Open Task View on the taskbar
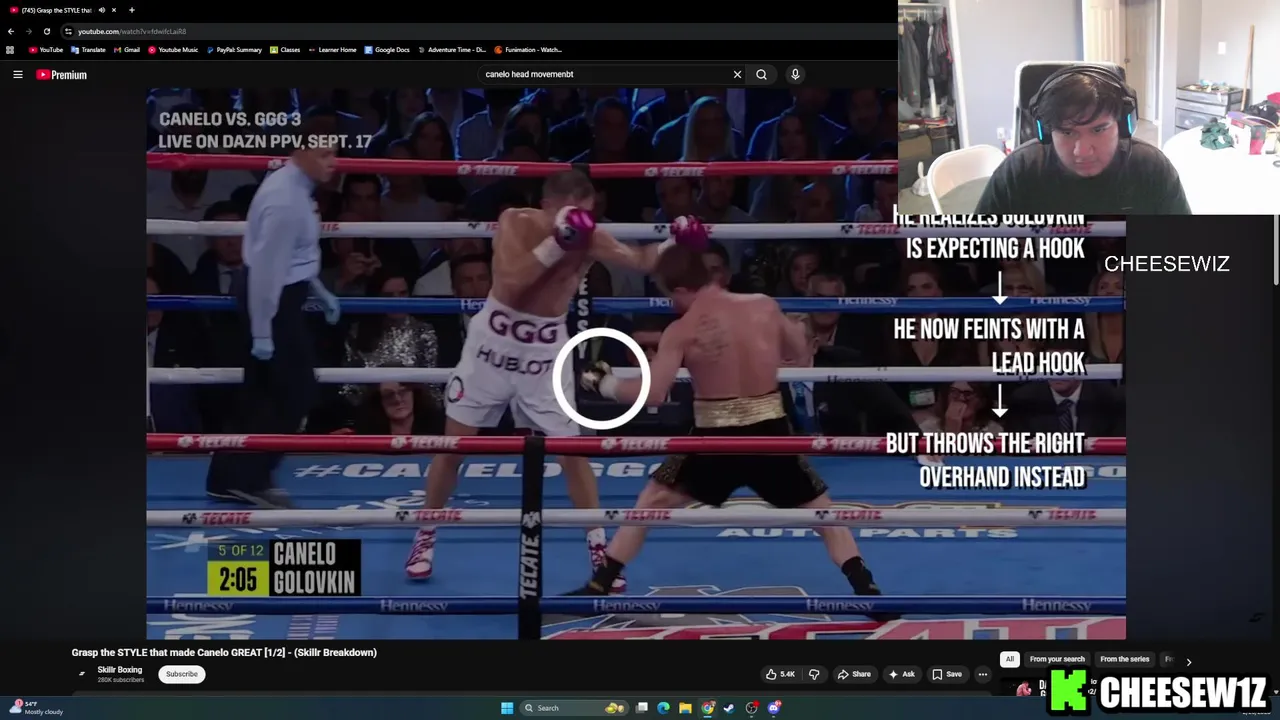The width and height of the screenshot is (1280, 720). (642, 708)
